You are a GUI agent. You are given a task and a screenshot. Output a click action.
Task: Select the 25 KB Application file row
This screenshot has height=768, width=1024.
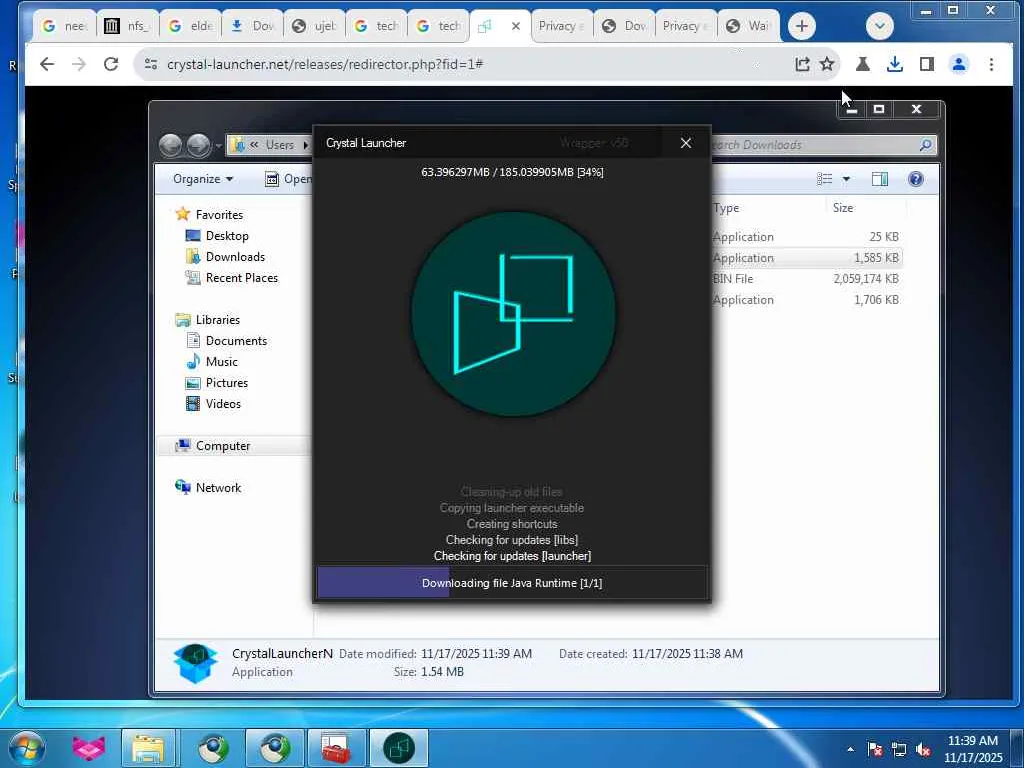807,236
